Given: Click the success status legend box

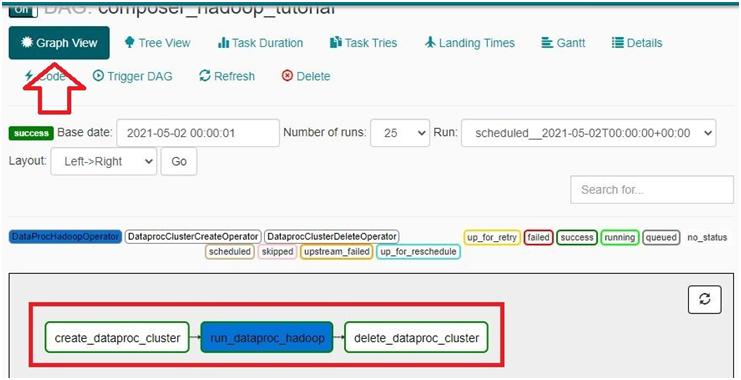Looking at the screenshot, I should (x=577, y=237).
